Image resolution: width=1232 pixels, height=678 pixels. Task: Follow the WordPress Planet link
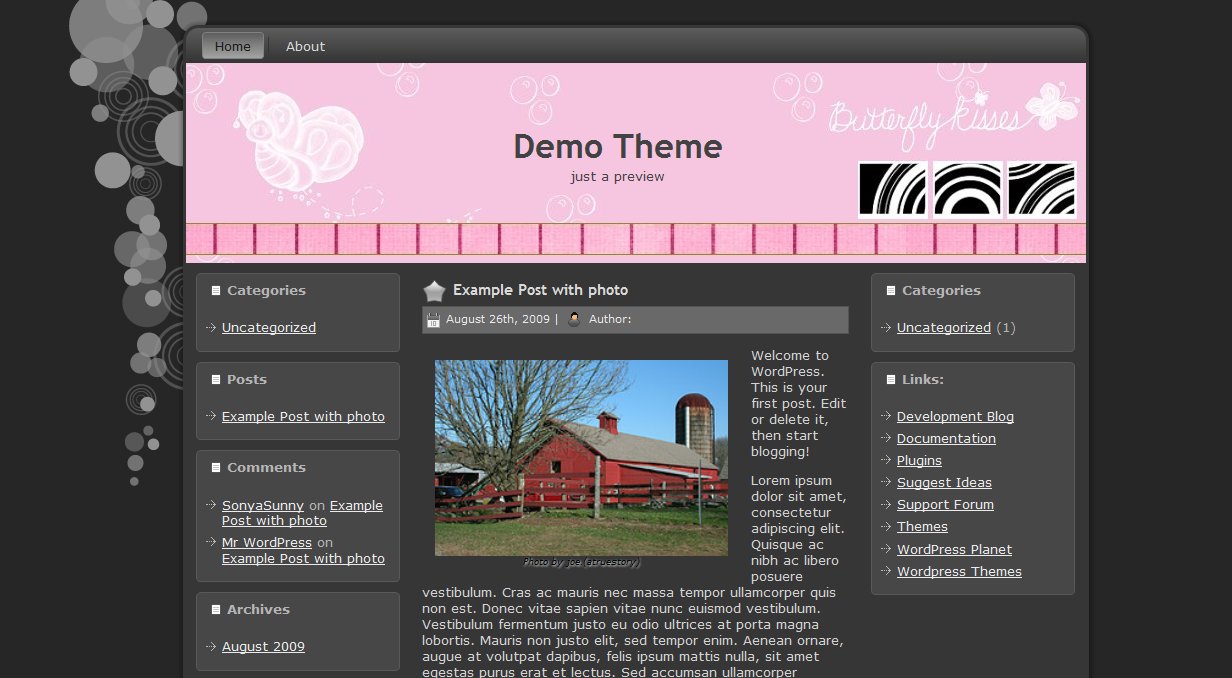click(x=953, y=550)
